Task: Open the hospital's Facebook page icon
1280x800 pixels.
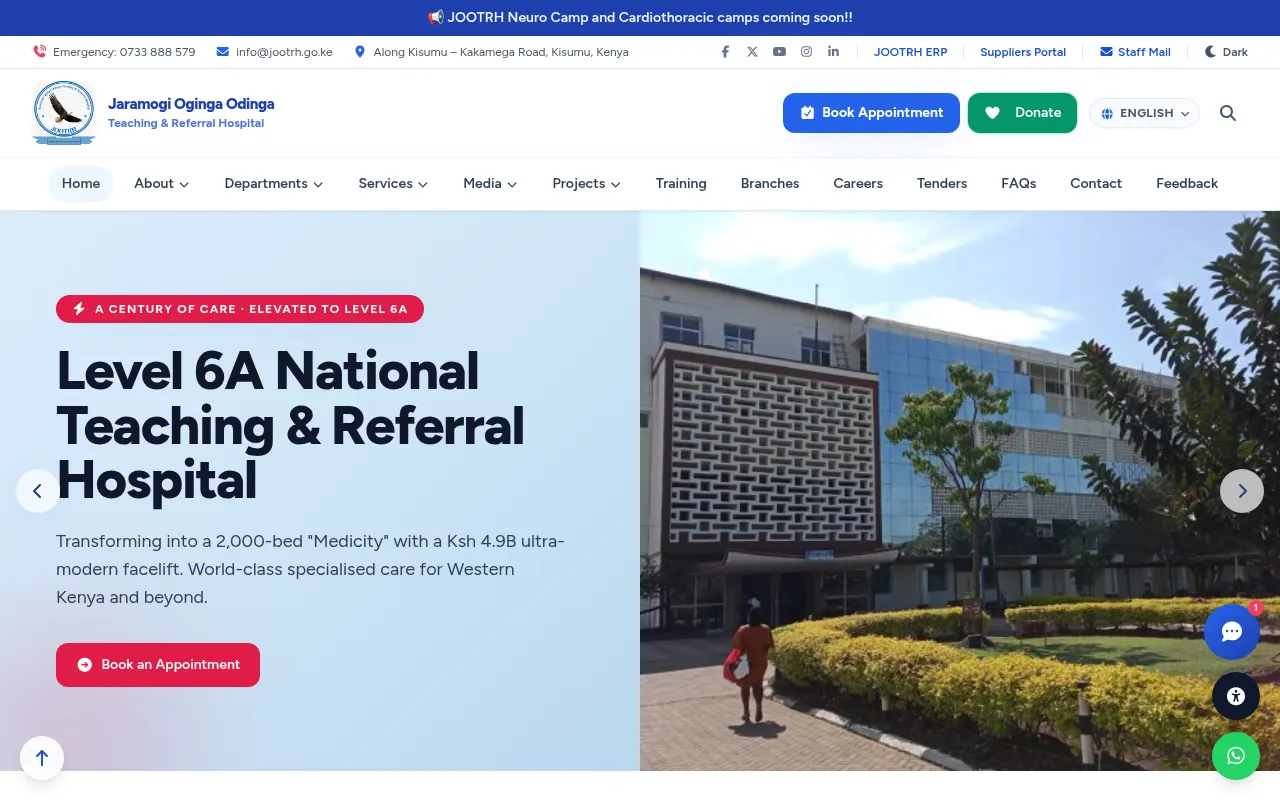Action: tap(725, 52)
